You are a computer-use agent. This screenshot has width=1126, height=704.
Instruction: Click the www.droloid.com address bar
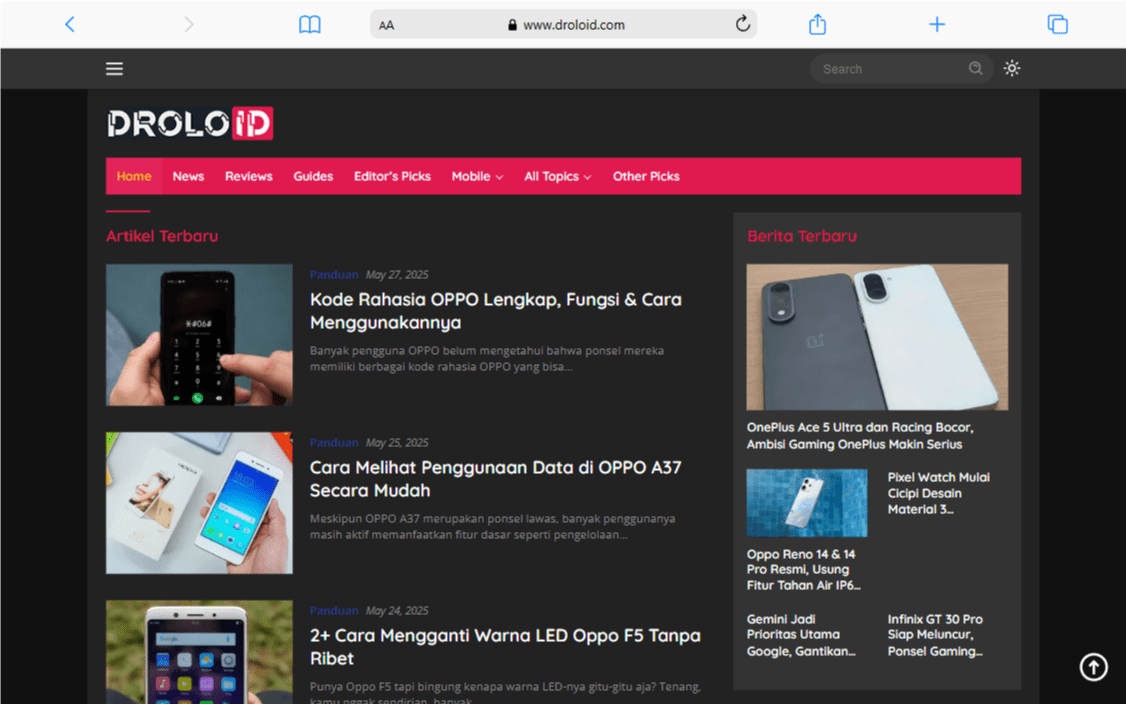(564, 24)
